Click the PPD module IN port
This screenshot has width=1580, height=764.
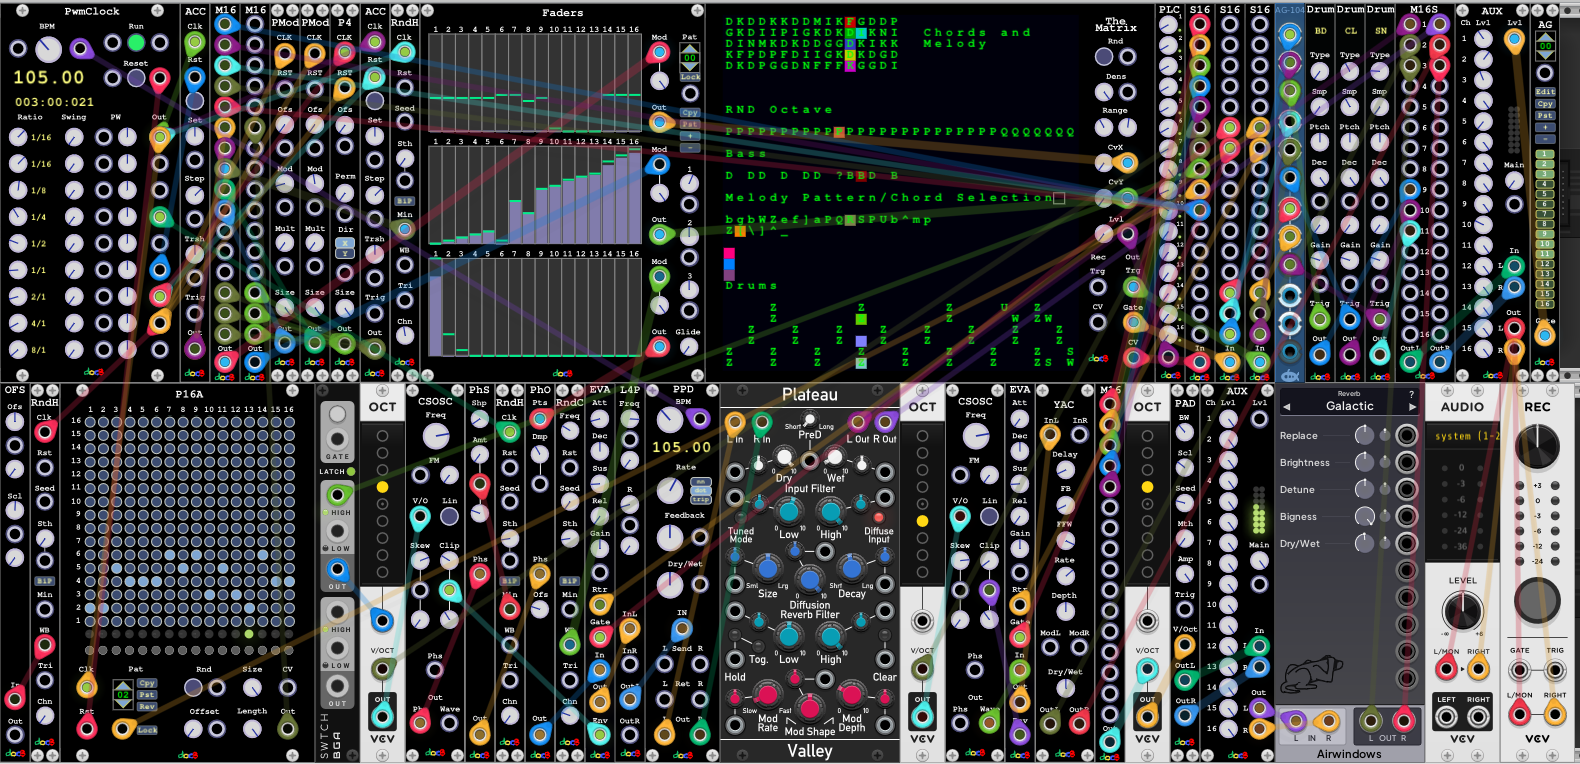682,629
